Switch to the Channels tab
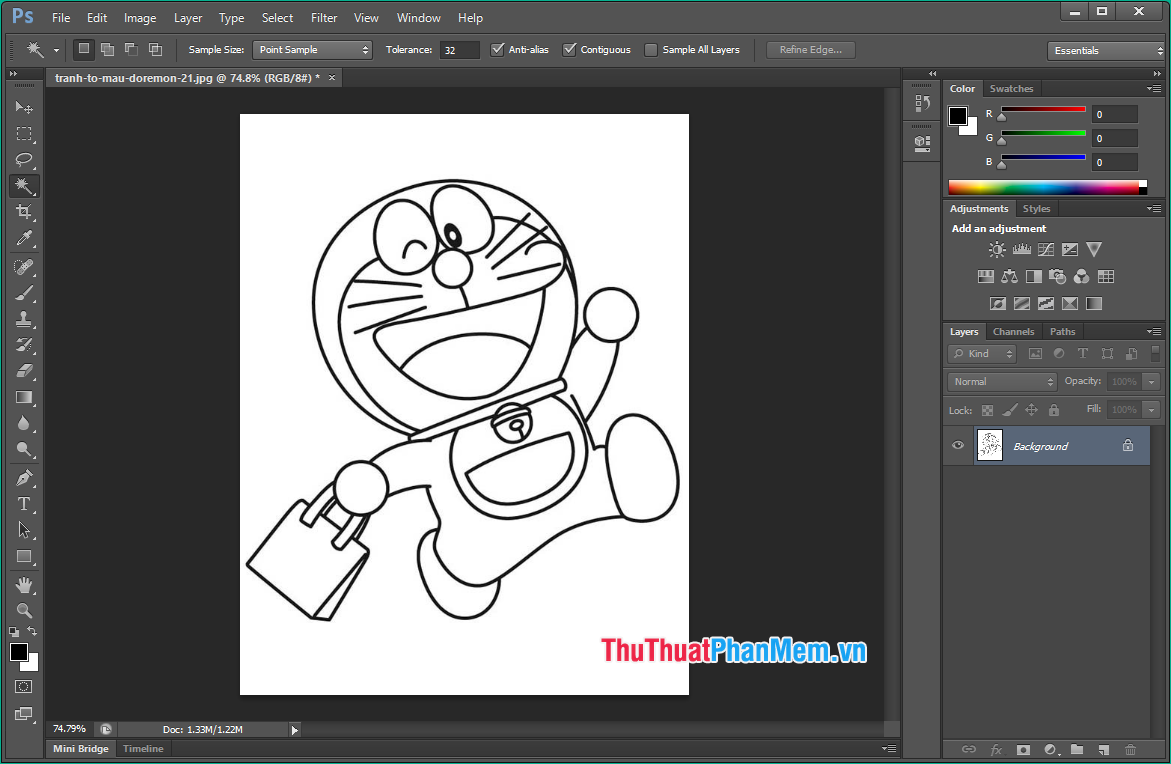 coord(1013,332)
